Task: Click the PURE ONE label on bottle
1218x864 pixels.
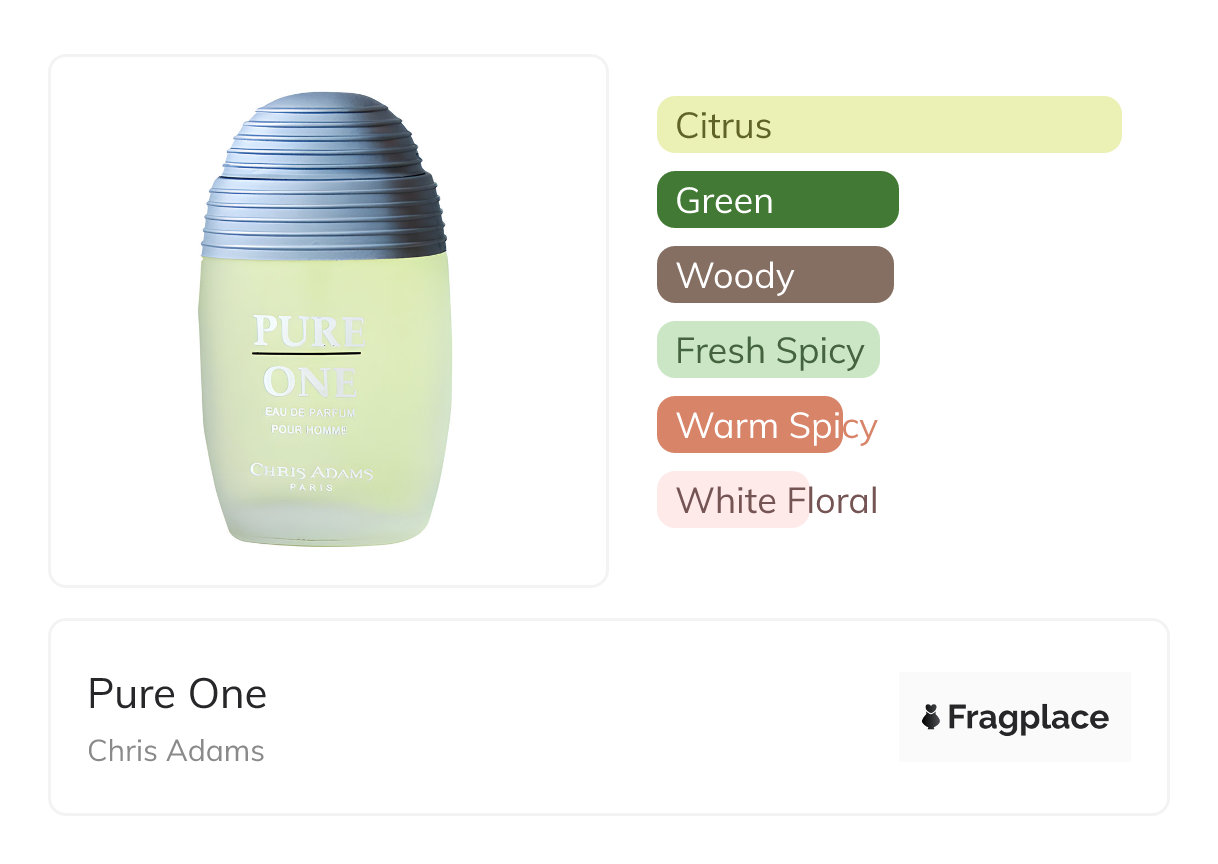Action: click(308, 356)
